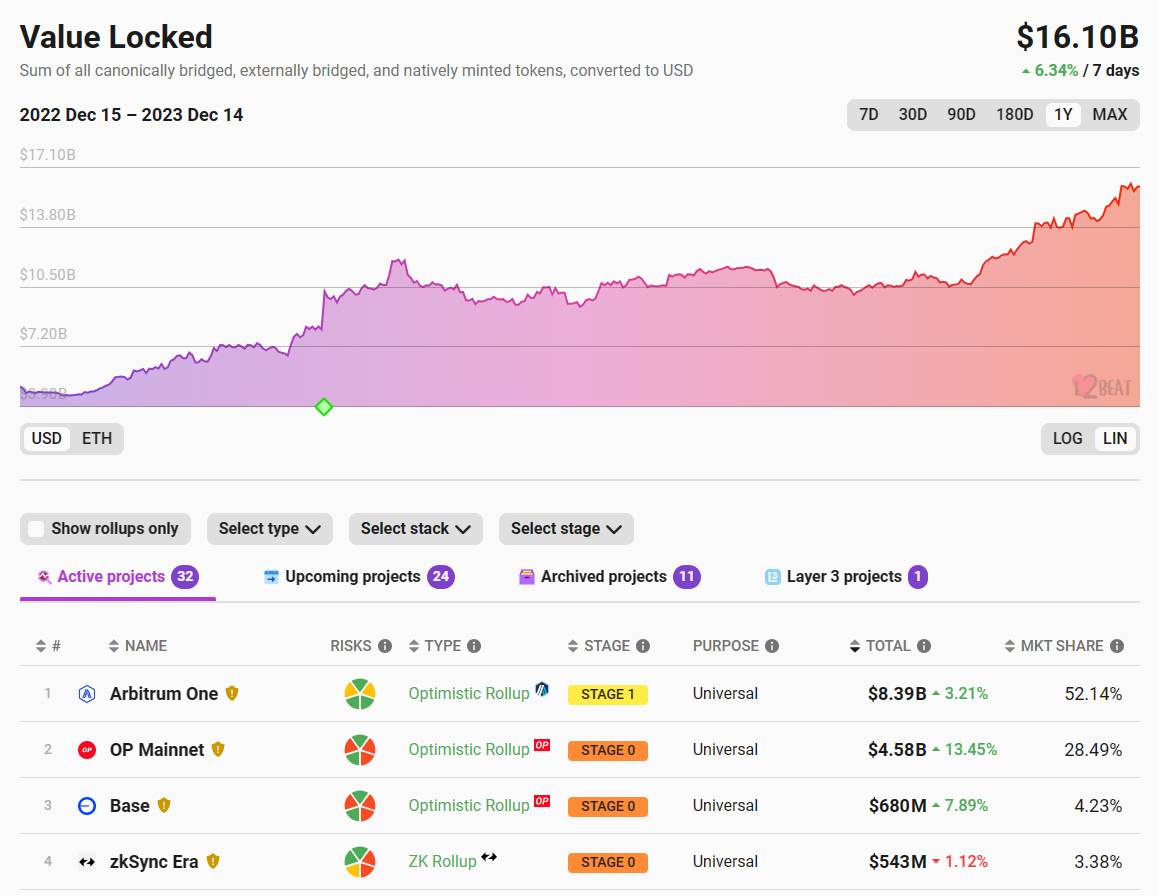Click the STAGE 0 badge for zkSync Era

pyautogui.click(x=608, y=863)
